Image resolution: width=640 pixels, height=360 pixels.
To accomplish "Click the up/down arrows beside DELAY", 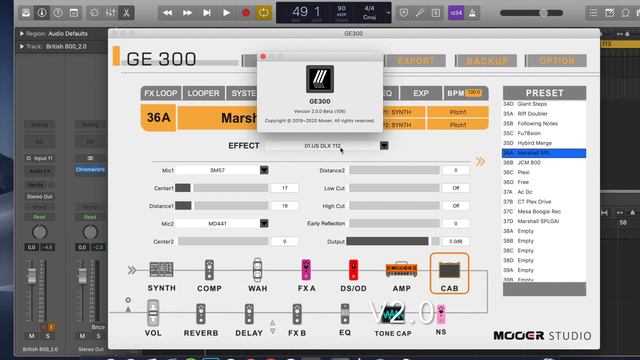I will (272, 327).
